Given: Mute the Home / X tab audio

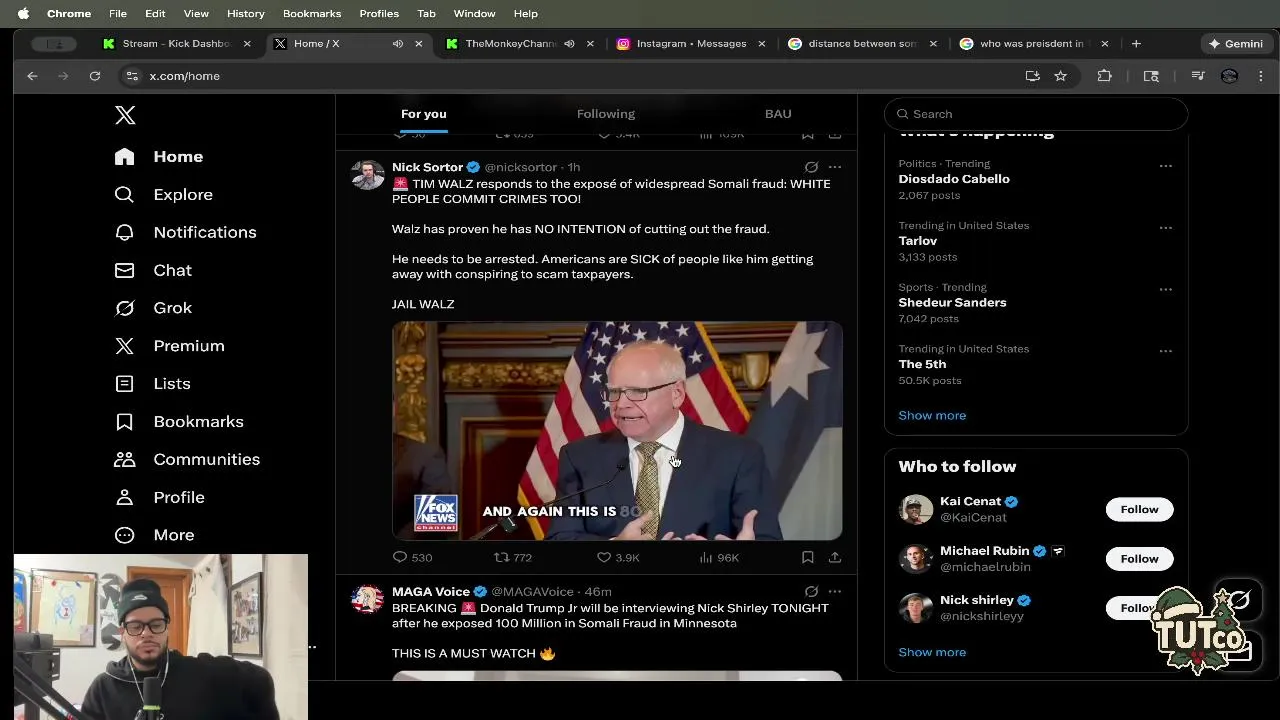Looking at the screenshot, I should coord(398,44).
